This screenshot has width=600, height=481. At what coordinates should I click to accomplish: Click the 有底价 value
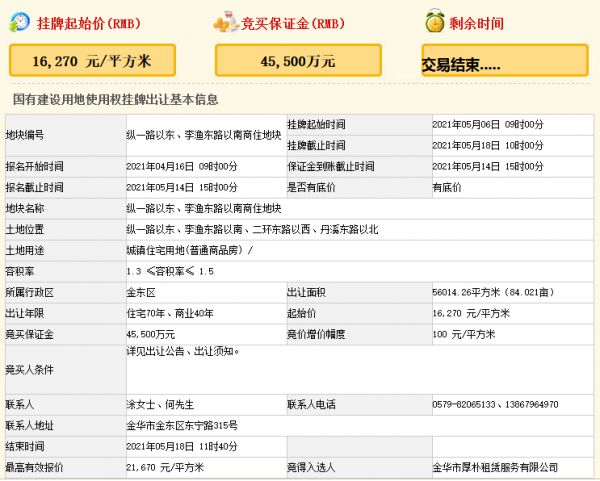point(447,188)
